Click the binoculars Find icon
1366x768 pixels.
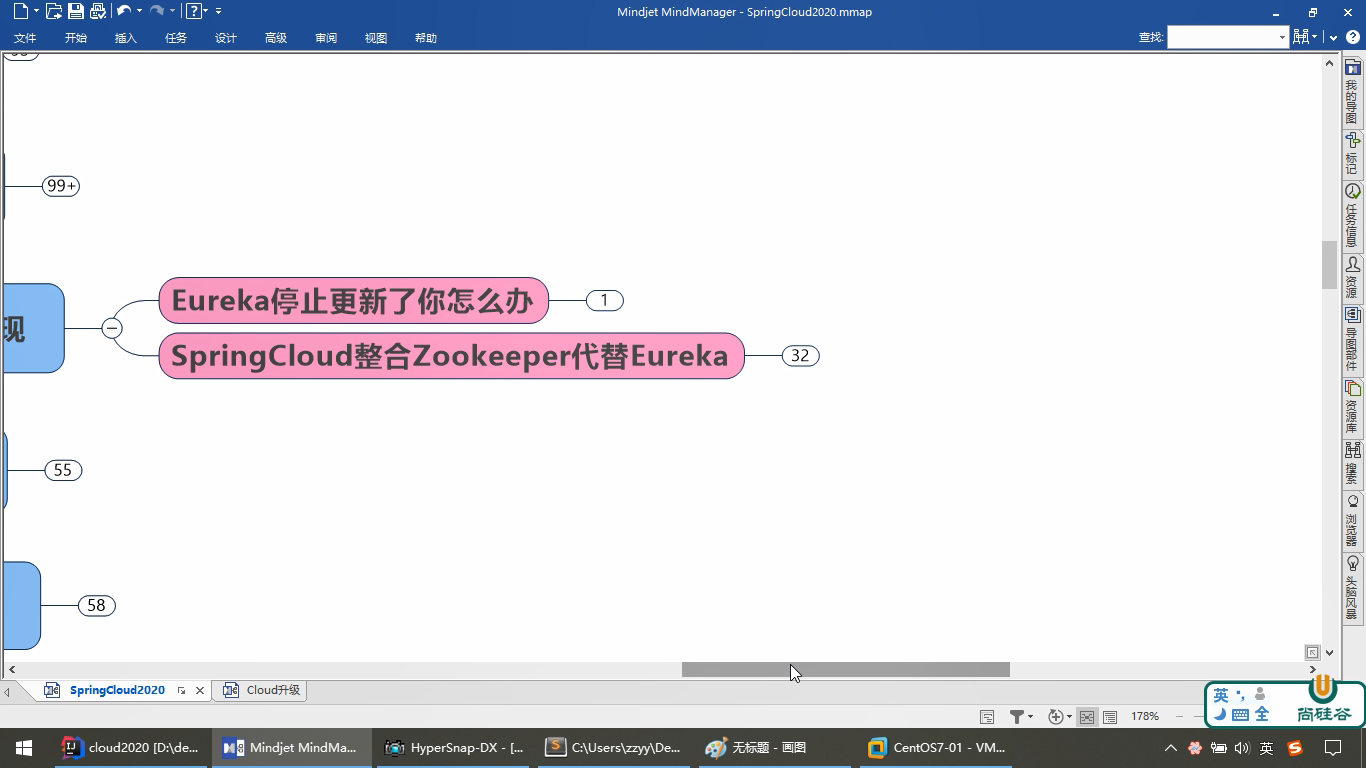coord(1301,37)
